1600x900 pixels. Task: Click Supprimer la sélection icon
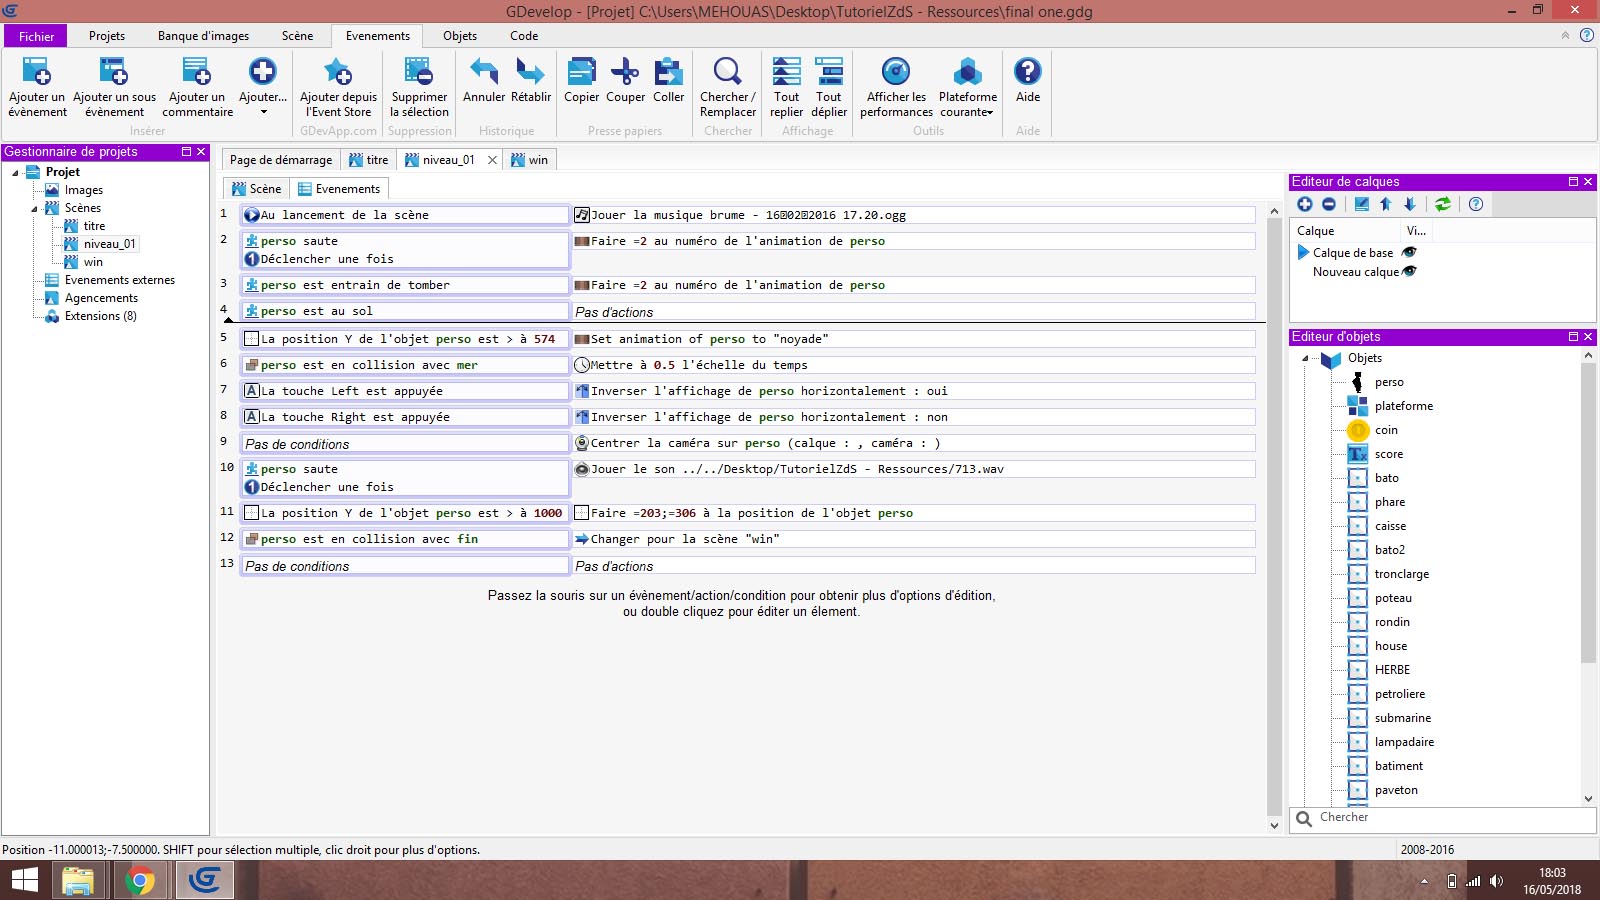[419, 73]
